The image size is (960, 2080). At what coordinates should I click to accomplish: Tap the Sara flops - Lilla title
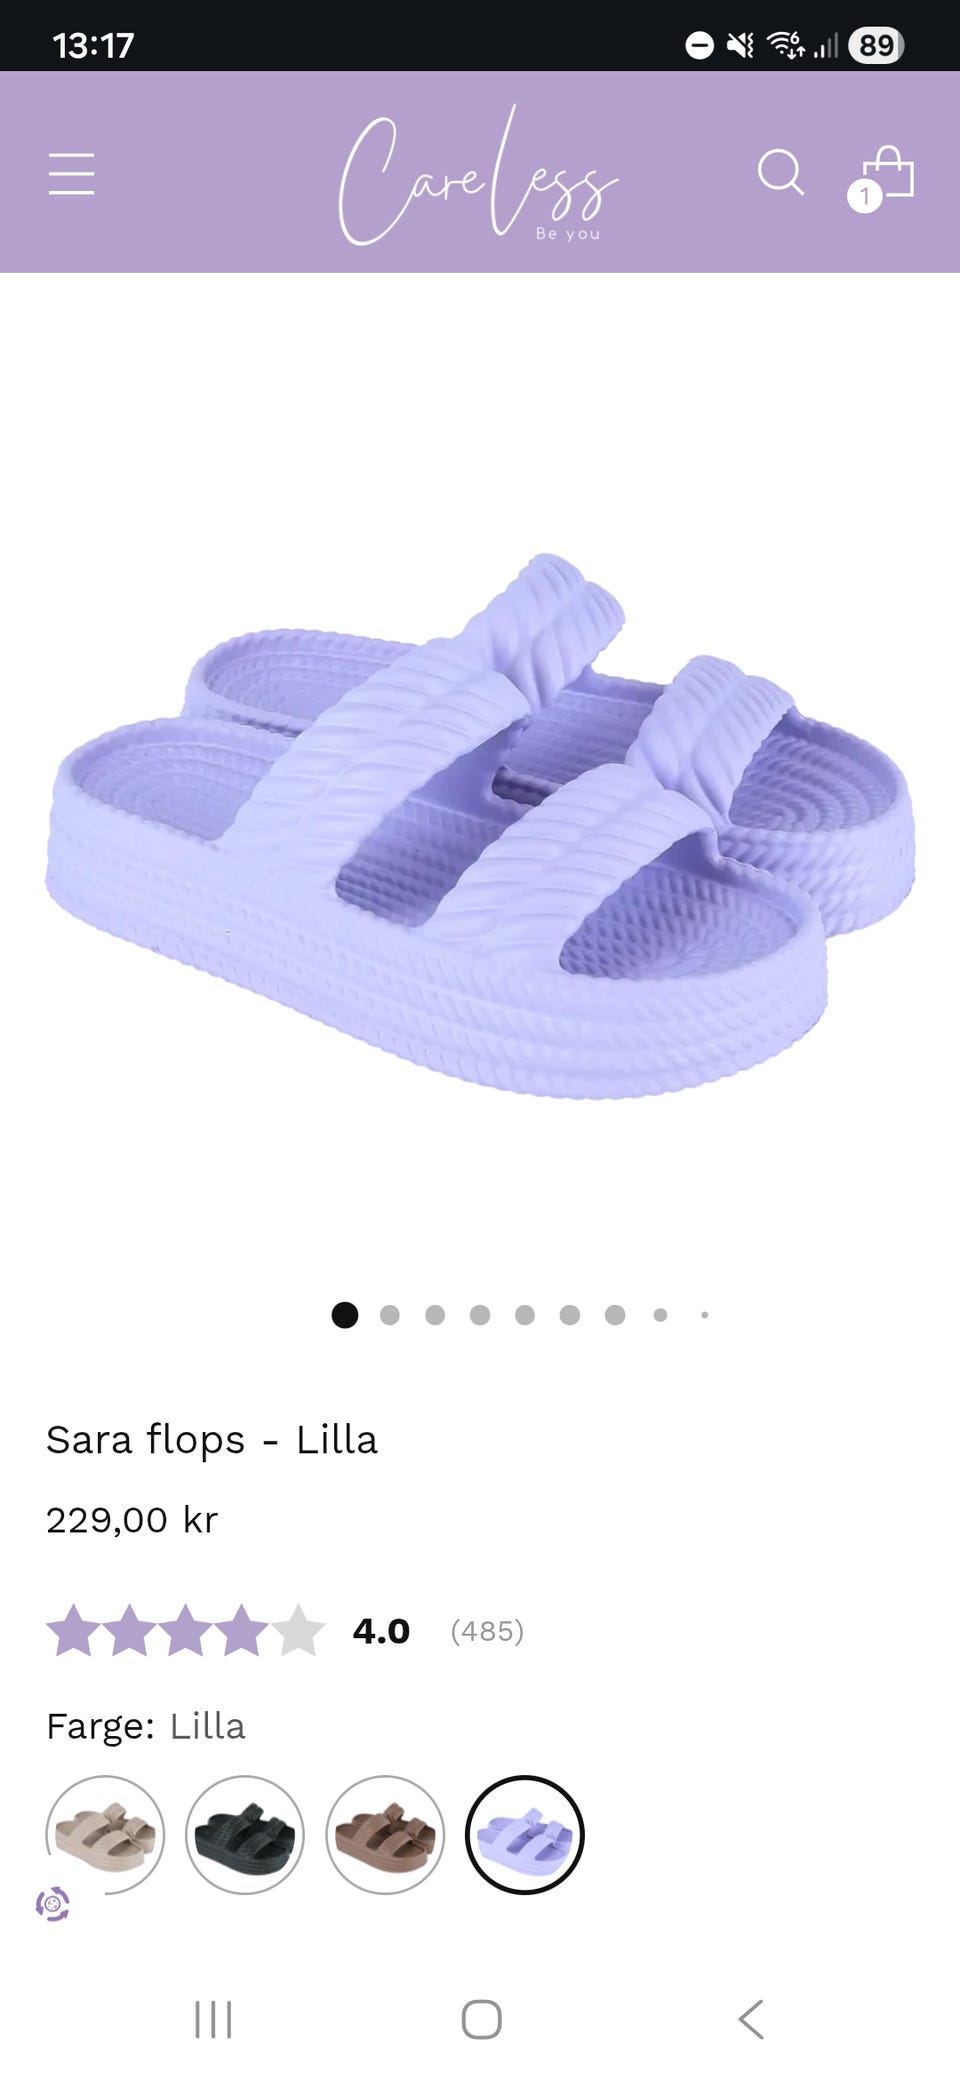(x=212, y=1440)
